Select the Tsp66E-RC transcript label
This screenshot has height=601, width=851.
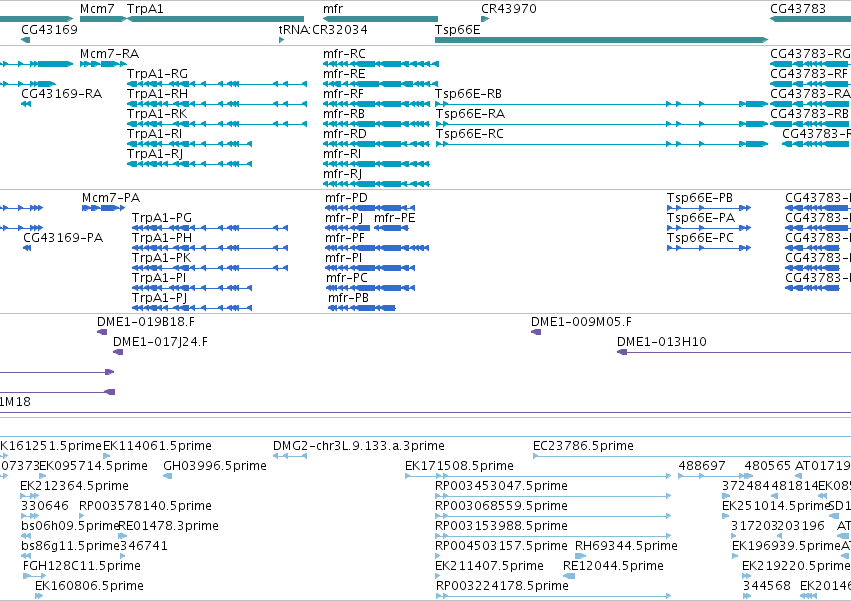pos(469,134)
